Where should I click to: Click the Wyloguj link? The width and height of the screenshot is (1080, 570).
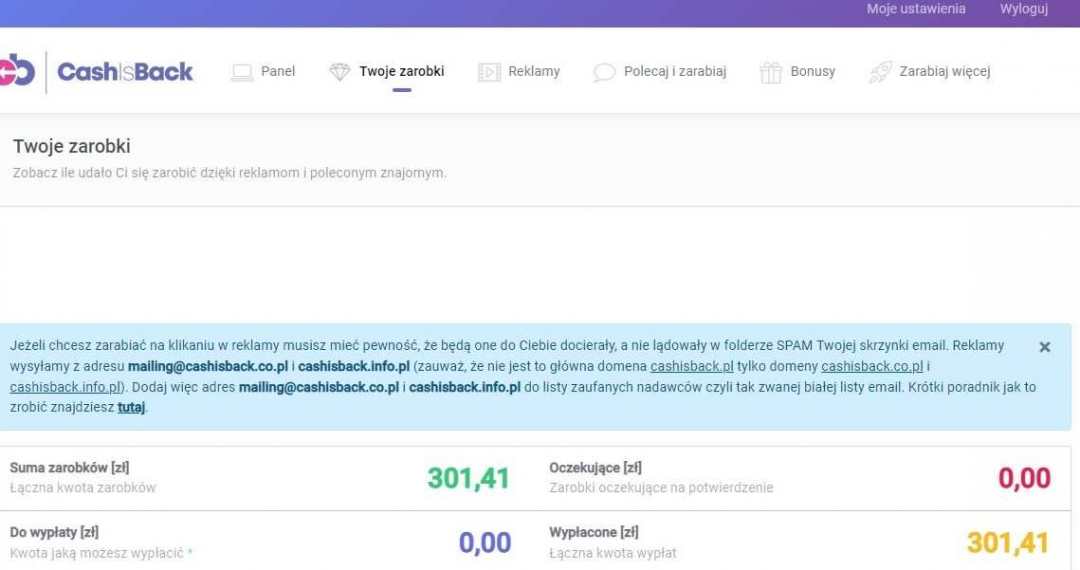[1024, 9]
